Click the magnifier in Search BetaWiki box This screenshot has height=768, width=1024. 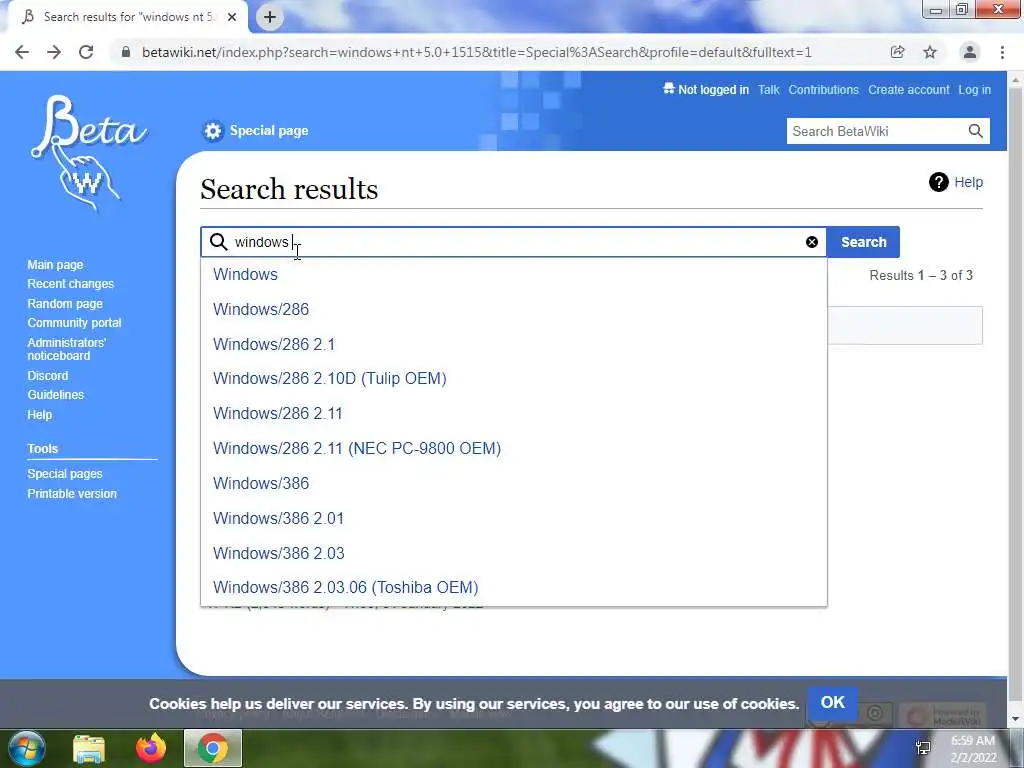click(x=975, y=131)
